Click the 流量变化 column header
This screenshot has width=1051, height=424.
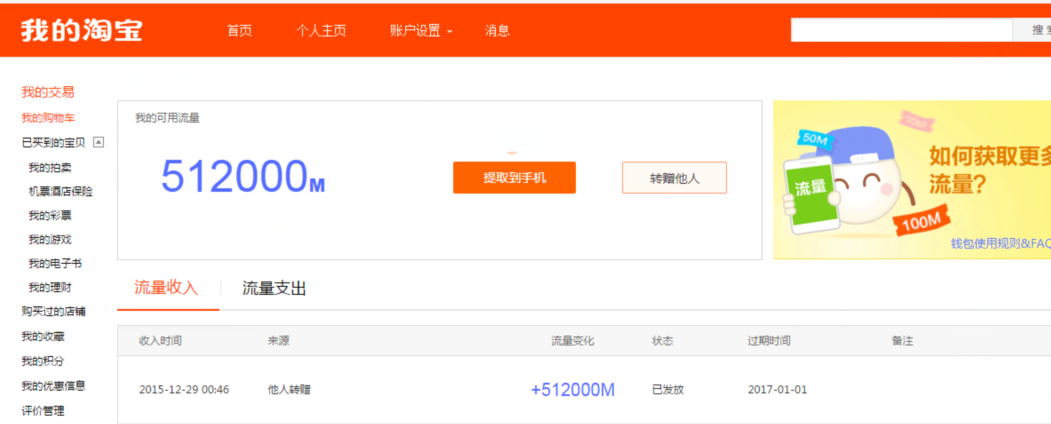[572, 341]
